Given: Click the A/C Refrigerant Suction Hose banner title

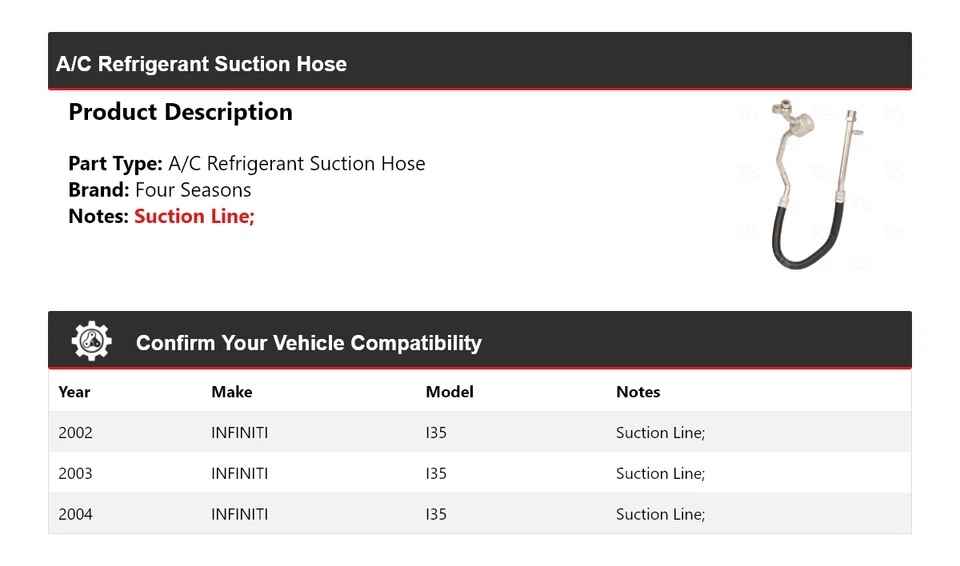Looking at the screenshot, I should coord(202,64).
